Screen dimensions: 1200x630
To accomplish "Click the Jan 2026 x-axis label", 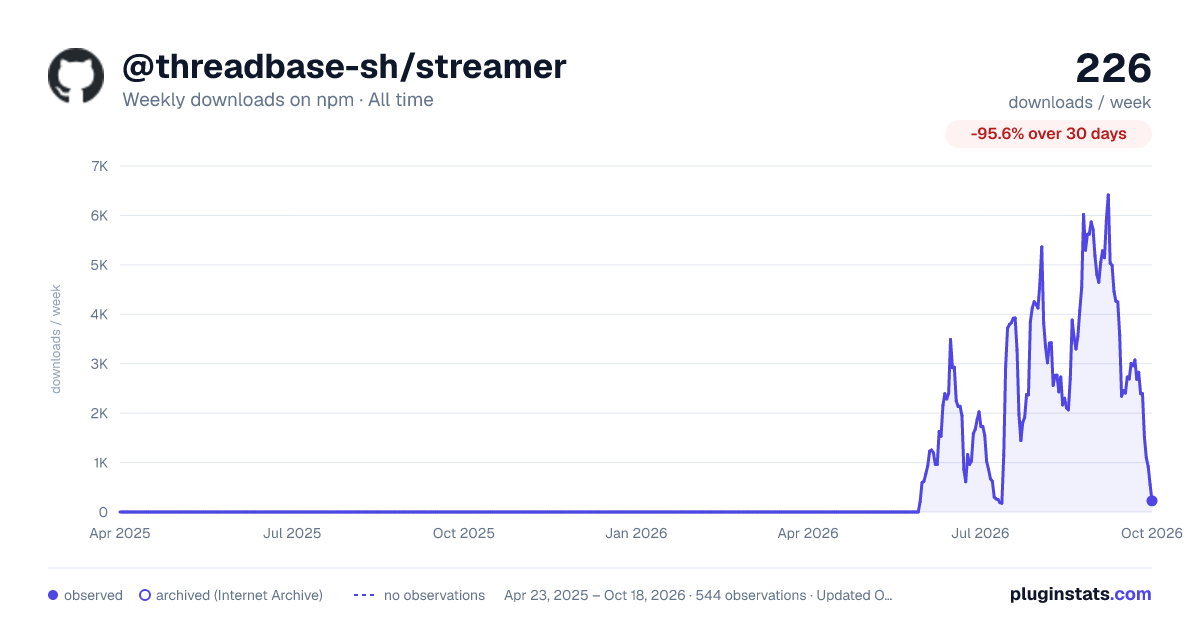I will [x=637, y=533].
